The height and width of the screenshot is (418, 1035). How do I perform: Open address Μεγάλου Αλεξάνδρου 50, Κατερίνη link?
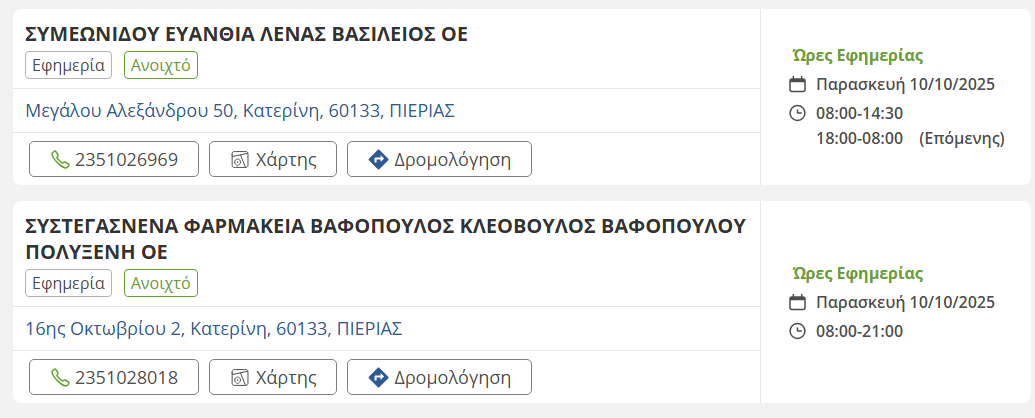pos(240,110)
